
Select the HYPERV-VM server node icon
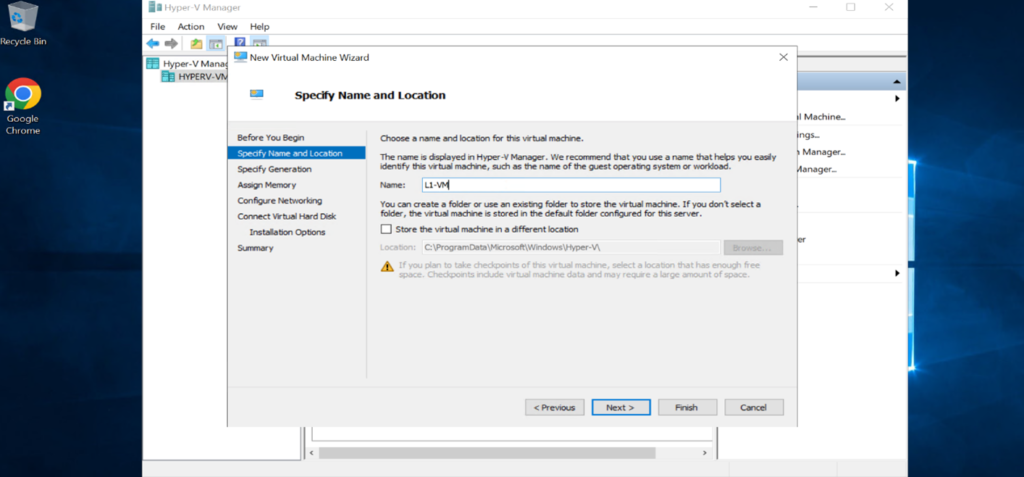pyautogui.click(x=168, y=76)
